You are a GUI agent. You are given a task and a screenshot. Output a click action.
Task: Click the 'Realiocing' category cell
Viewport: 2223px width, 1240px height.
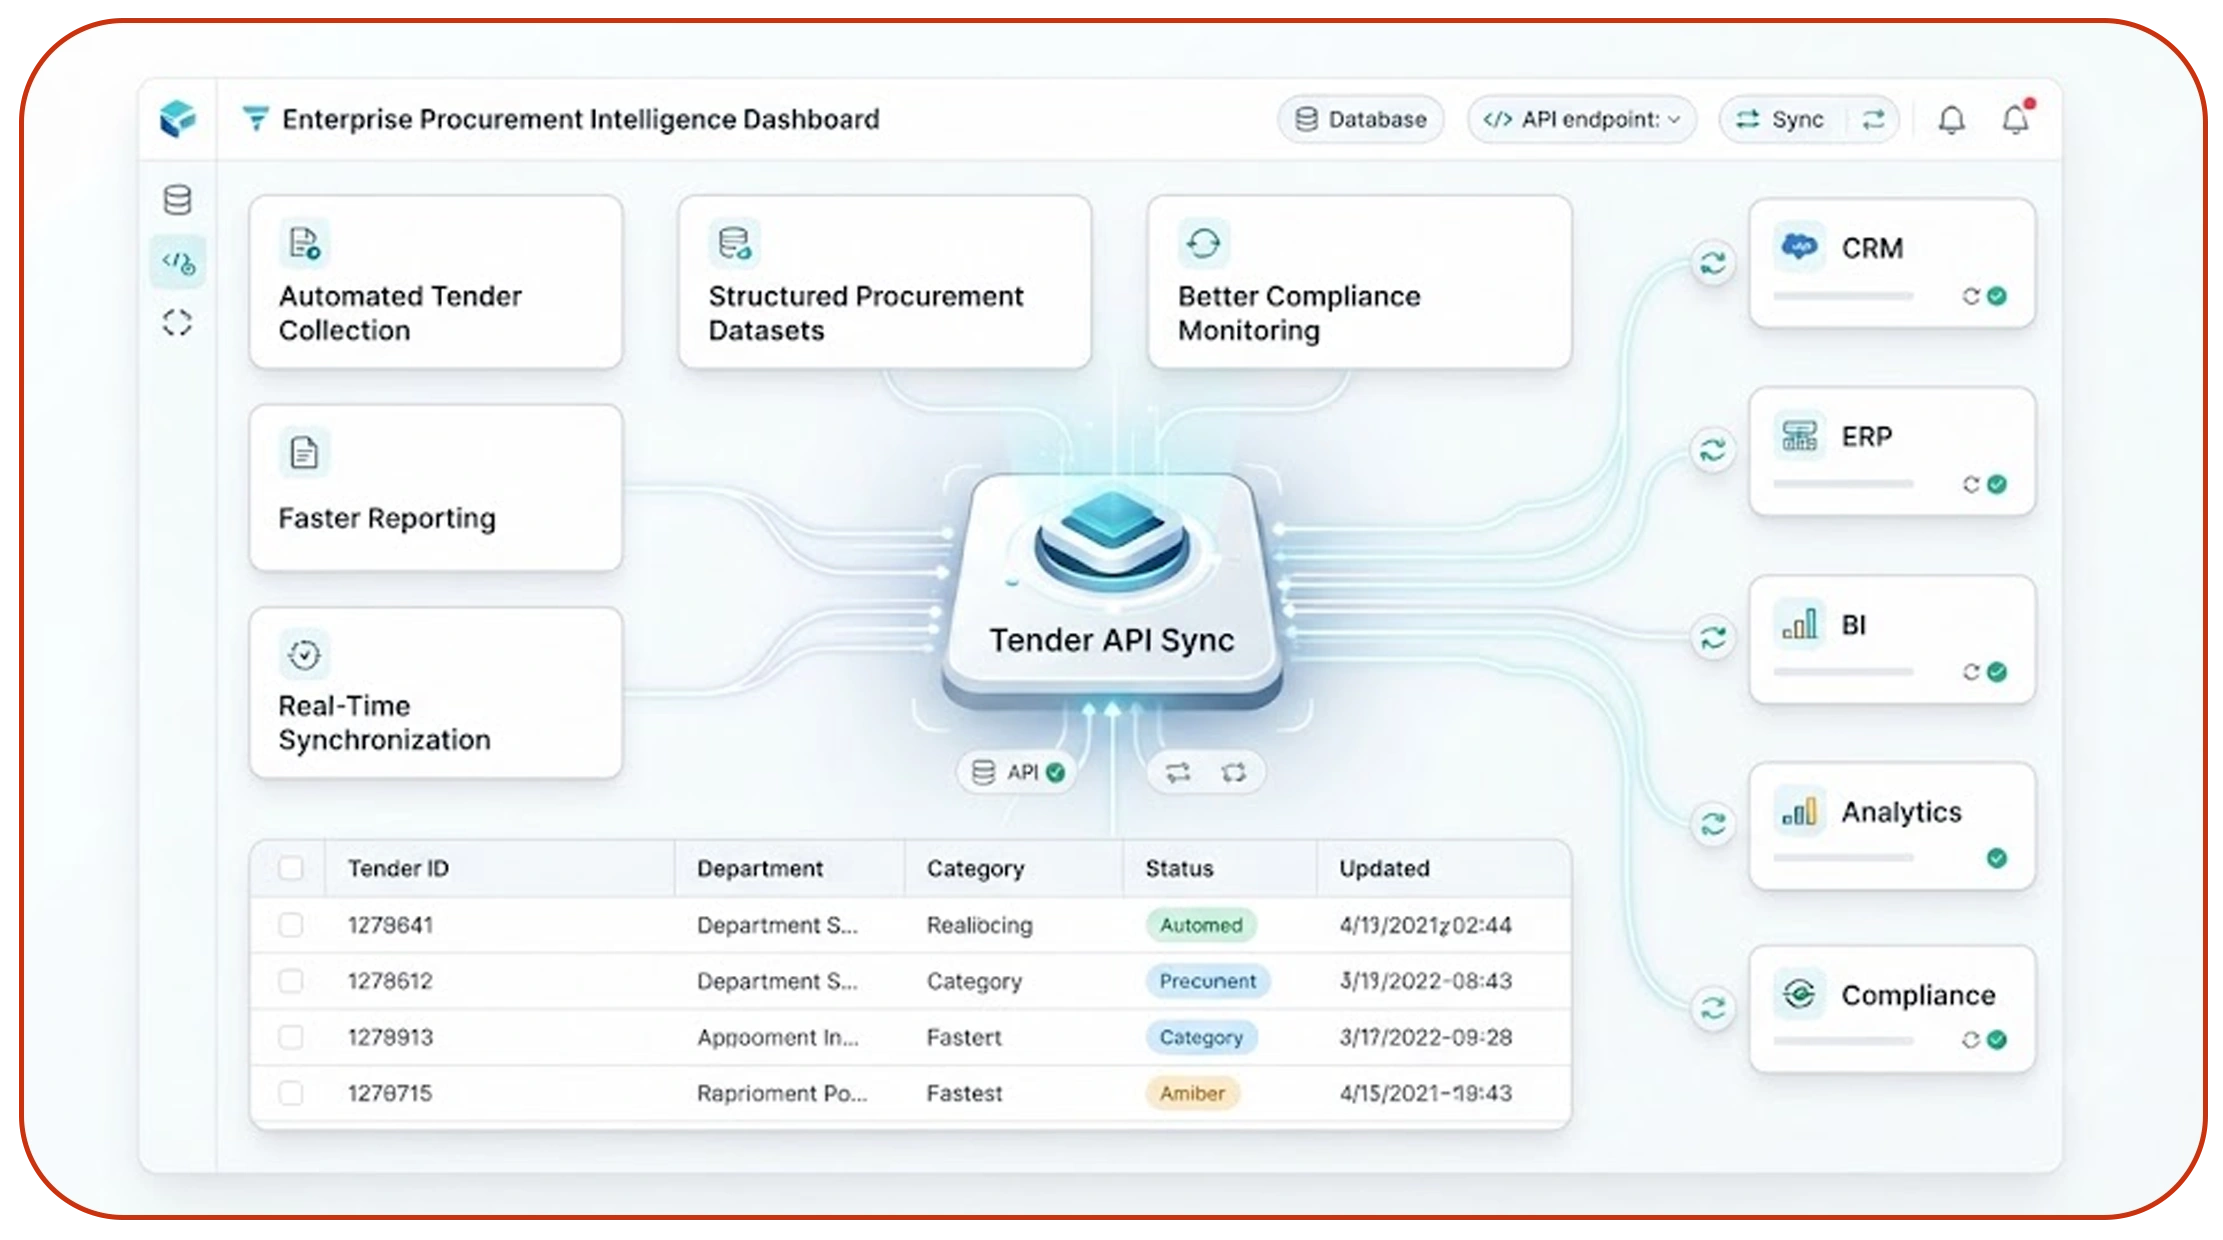coord(979,925)
